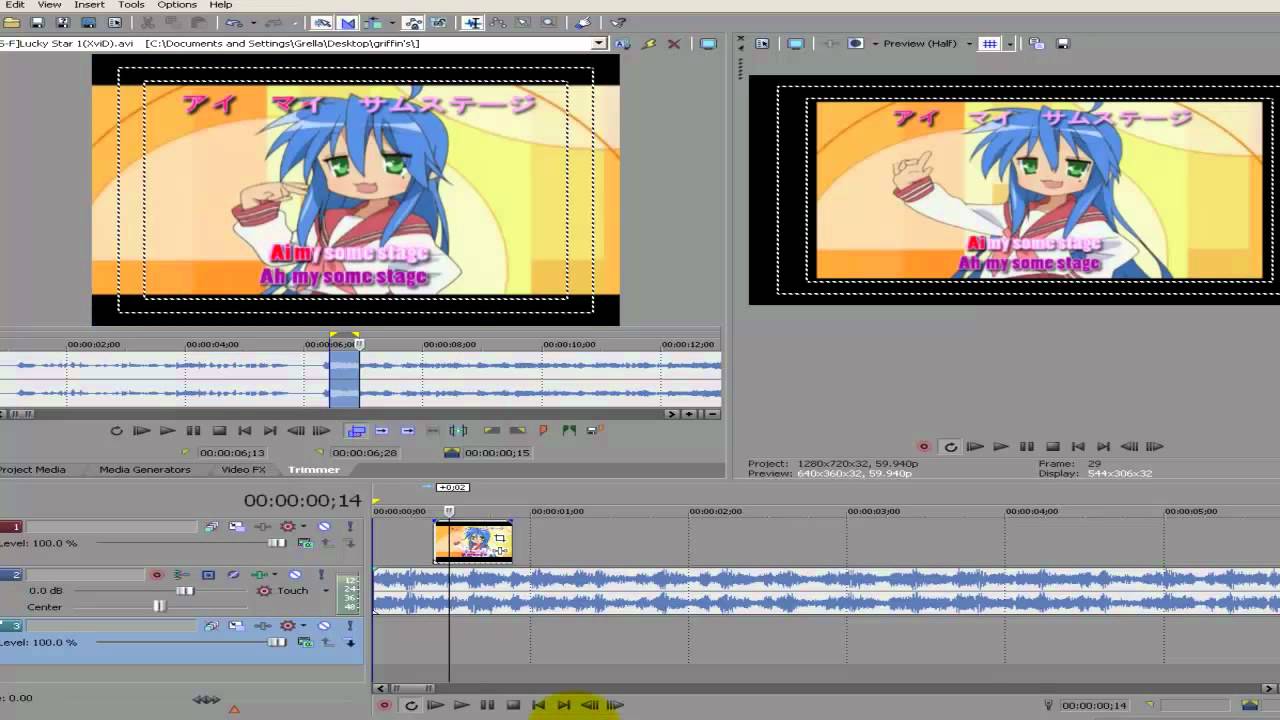Select the Normal Edit tool

tap(472, 22)
